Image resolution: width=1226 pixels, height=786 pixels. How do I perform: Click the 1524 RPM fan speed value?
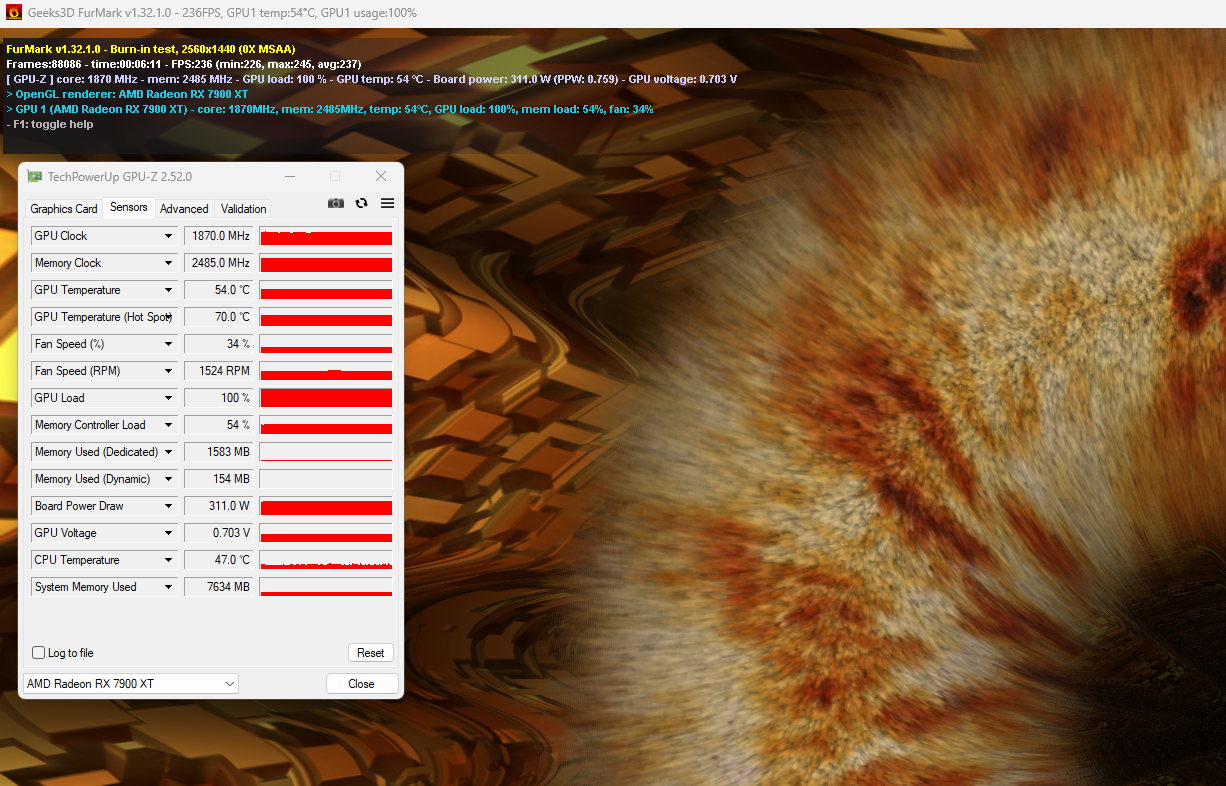(219, 371)
